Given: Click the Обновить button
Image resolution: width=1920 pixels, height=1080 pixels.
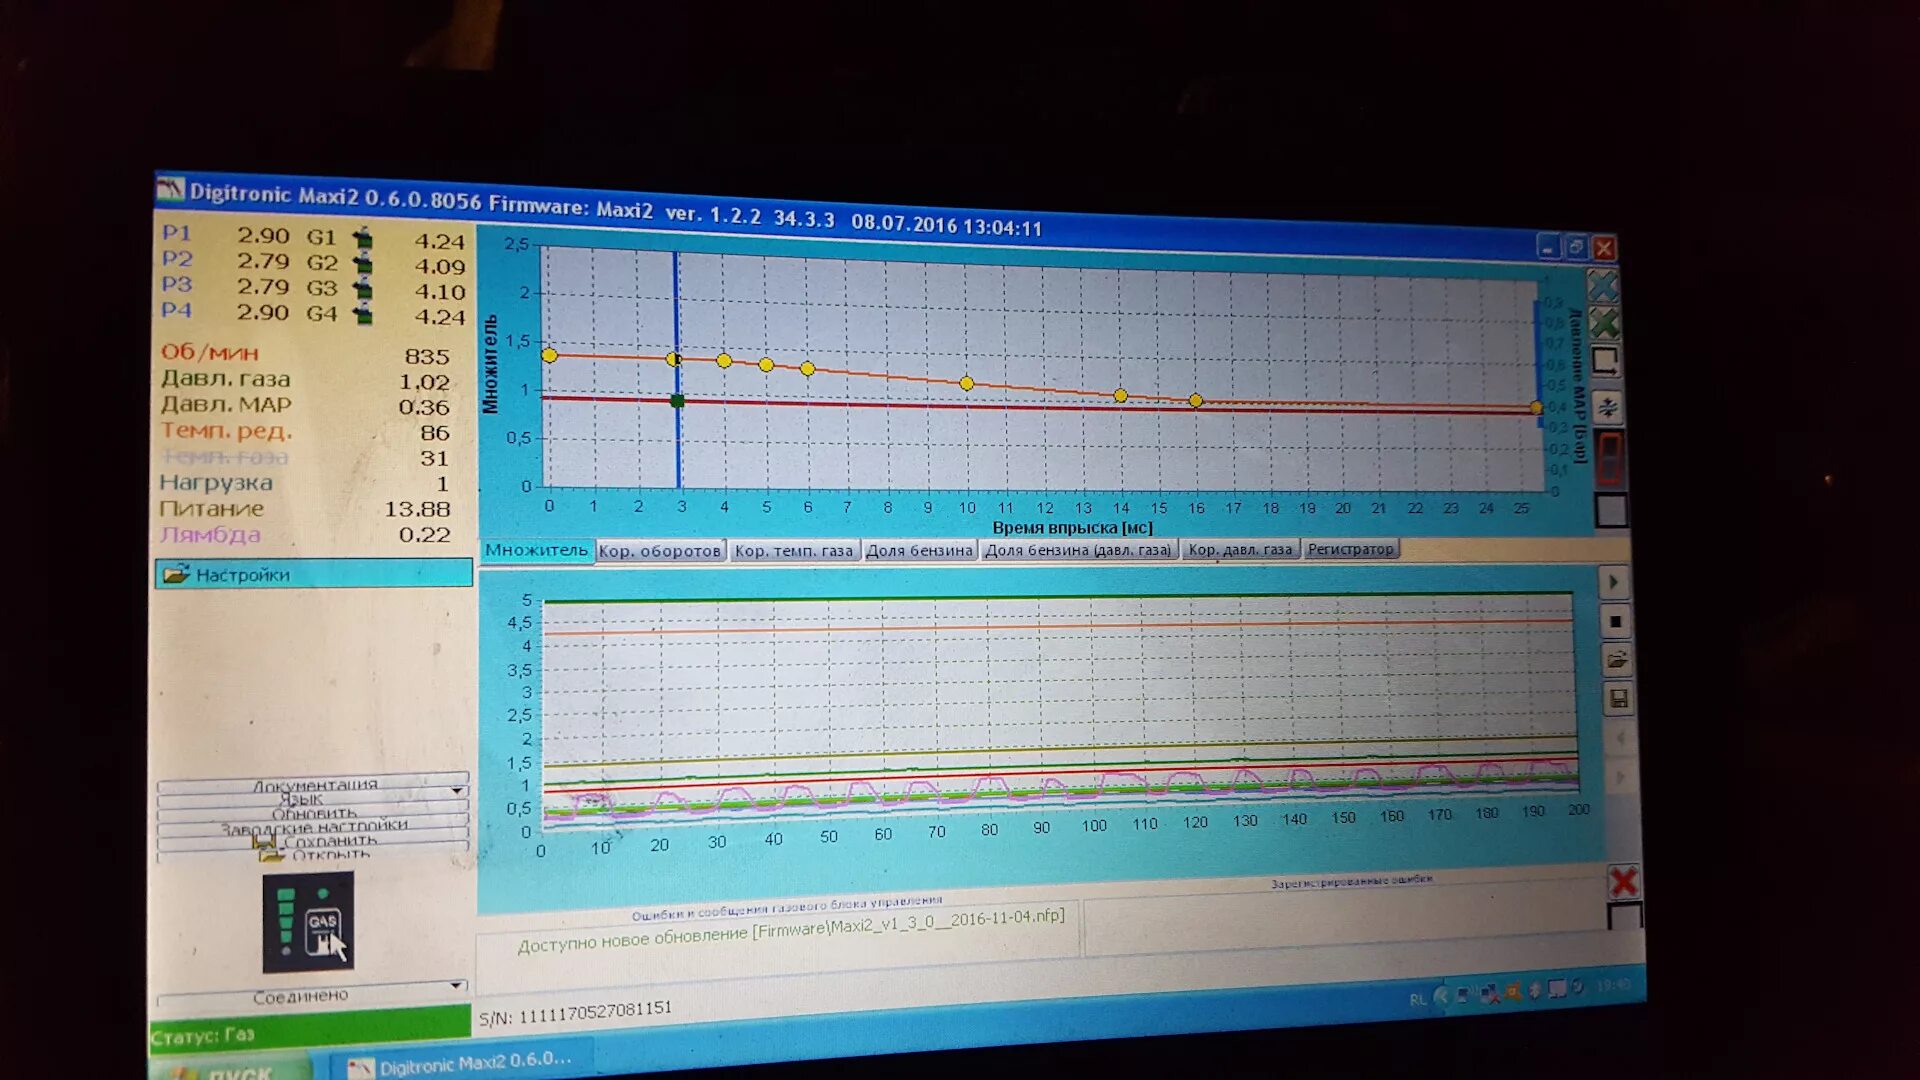Looking at the screenshot, I should tap(312, 813).
